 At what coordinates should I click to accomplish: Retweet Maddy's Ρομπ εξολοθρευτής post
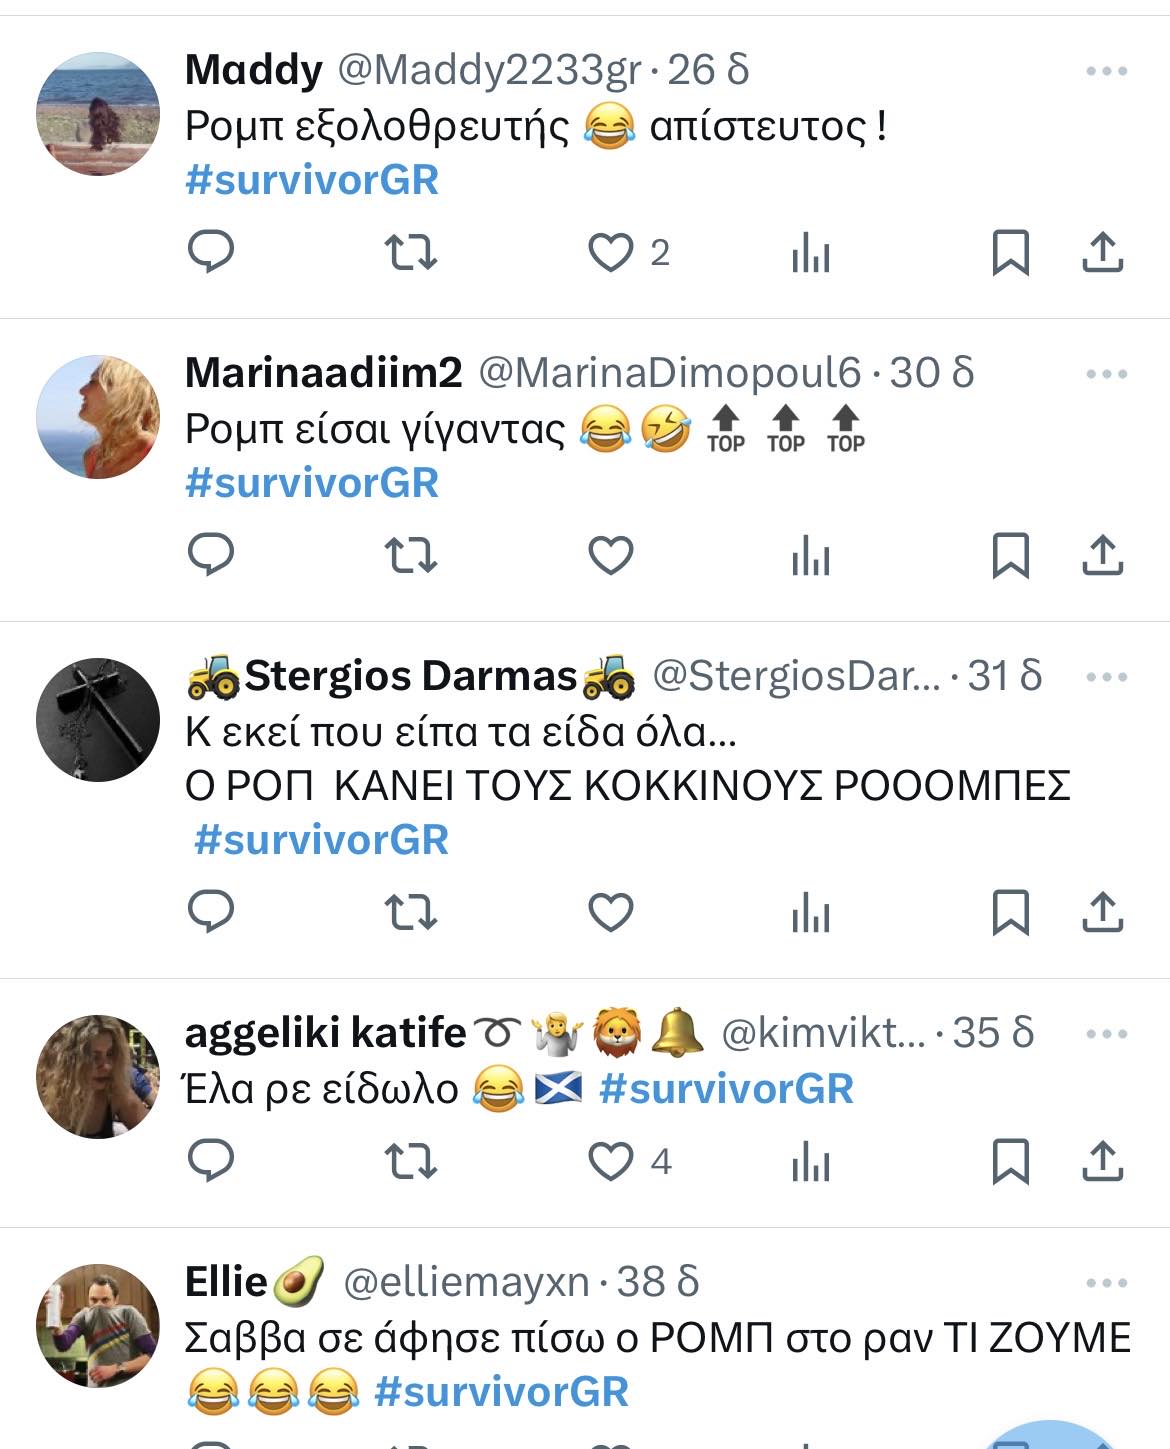(411, 252)
